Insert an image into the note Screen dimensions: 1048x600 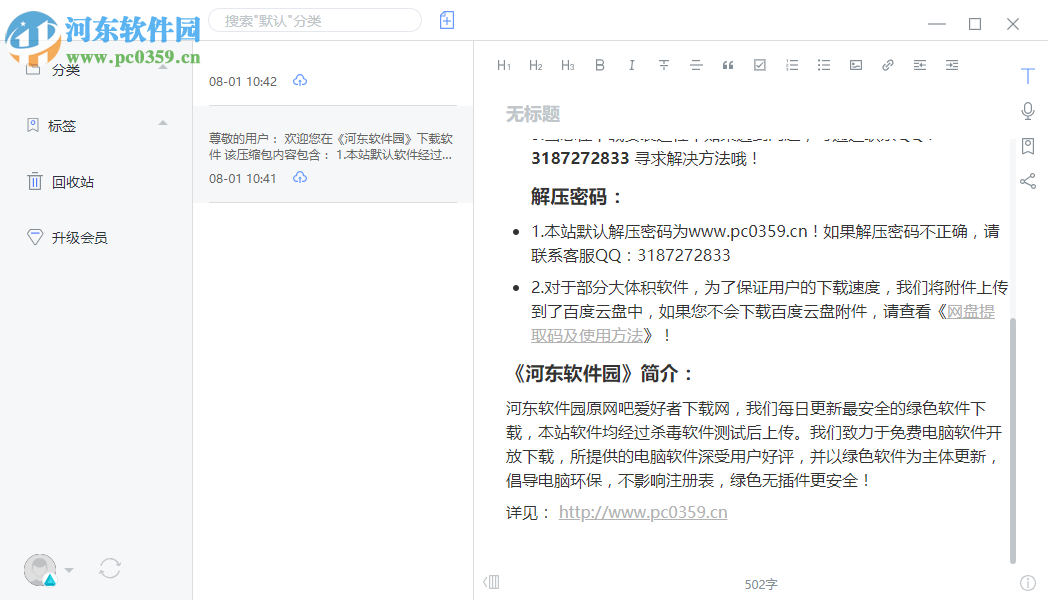[x=855, y=64]
